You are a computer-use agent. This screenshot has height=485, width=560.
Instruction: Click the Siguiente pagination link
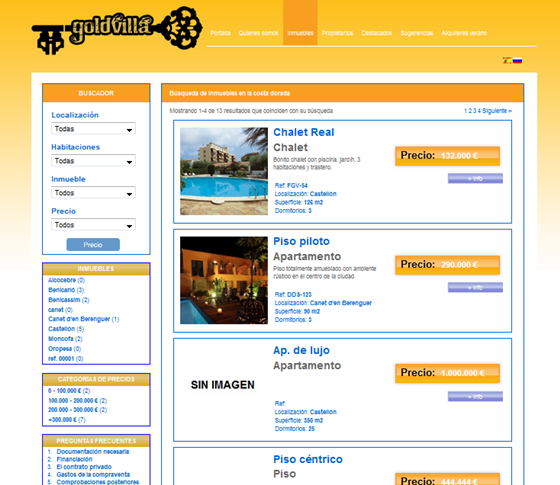(497, 111)
